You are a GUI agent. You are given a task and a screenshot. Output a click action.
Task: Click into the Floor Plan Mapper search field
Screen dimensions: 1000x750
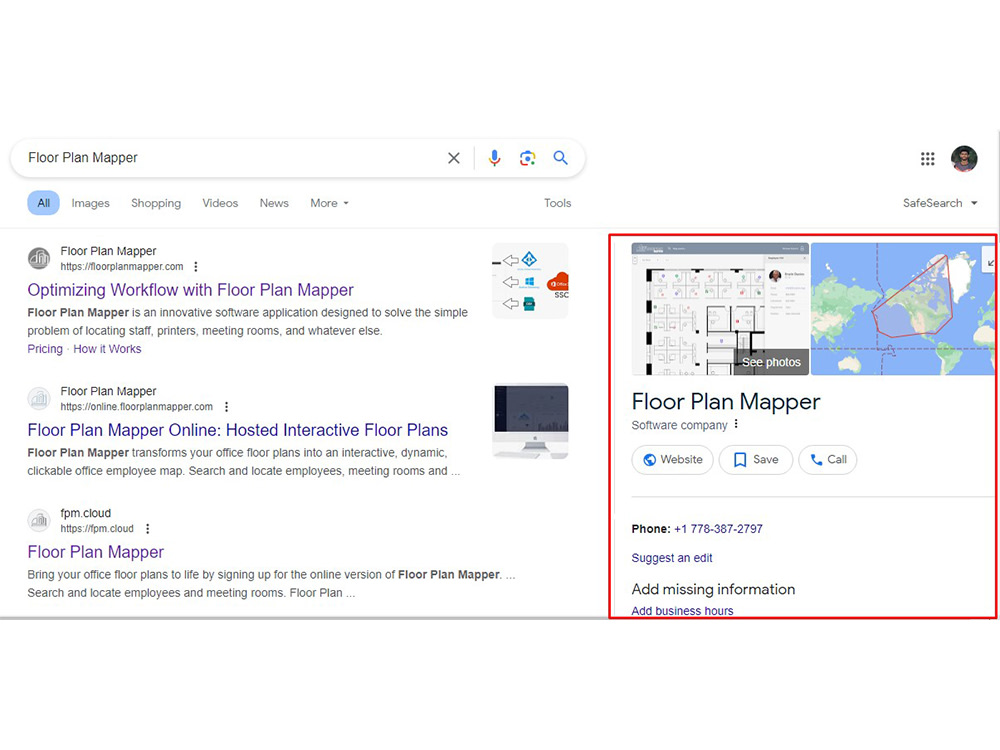230,158
